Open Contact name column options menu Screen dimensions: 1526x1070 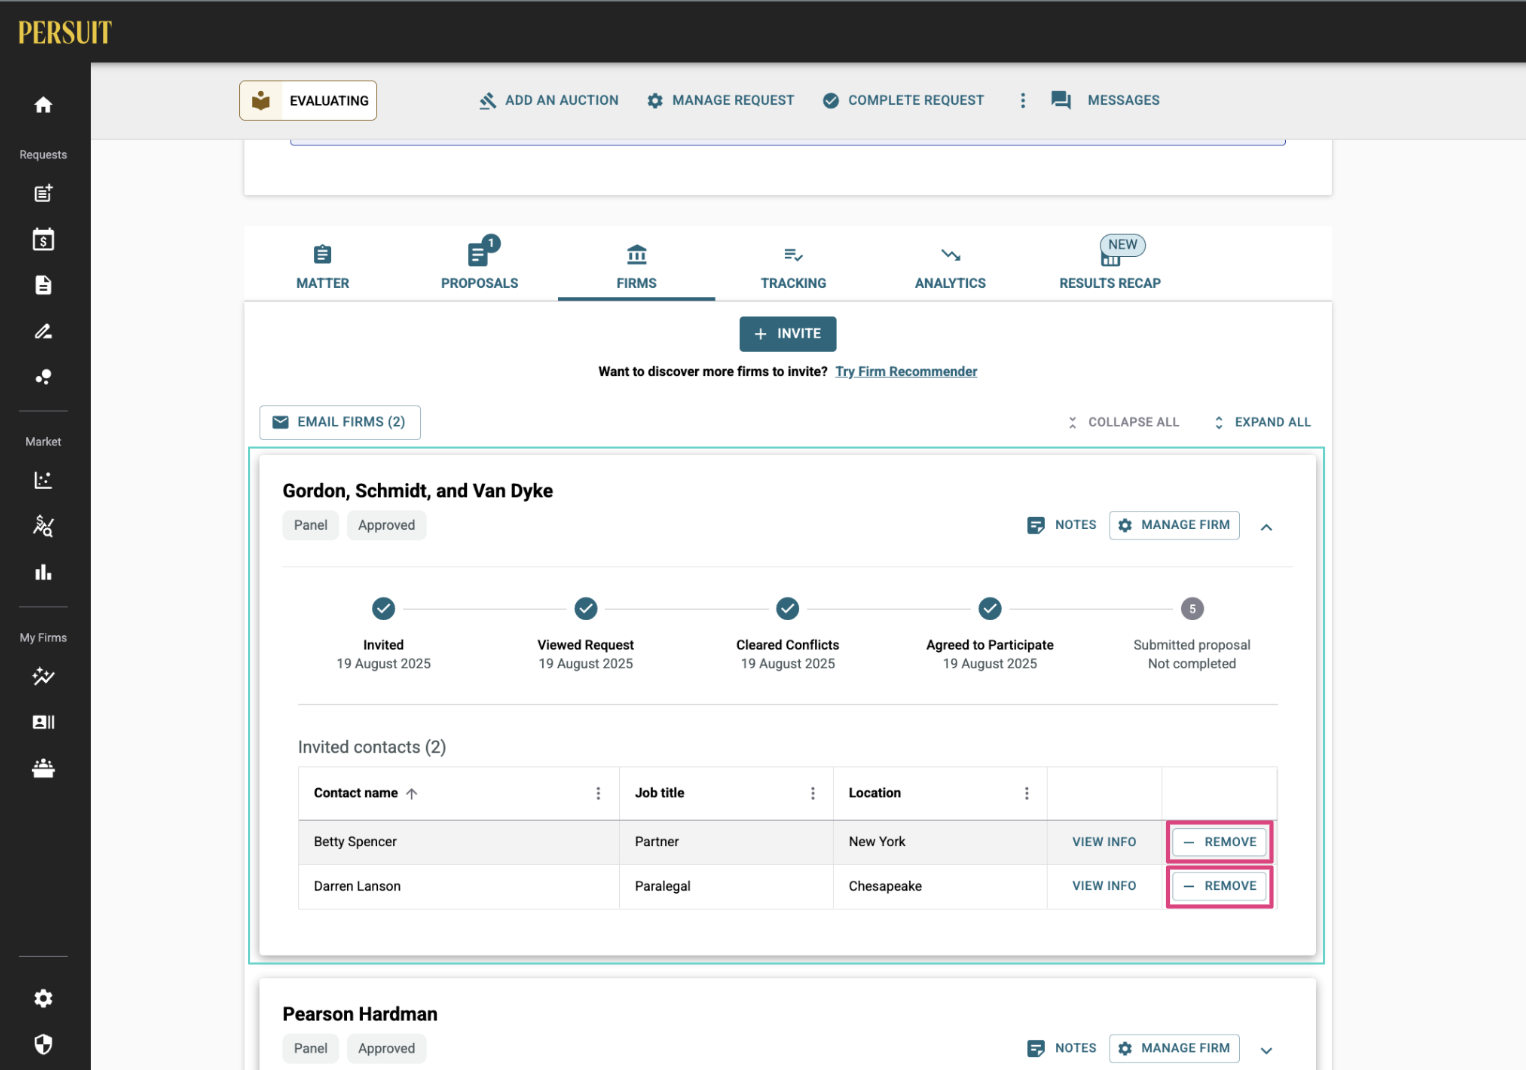coord(598,793)
